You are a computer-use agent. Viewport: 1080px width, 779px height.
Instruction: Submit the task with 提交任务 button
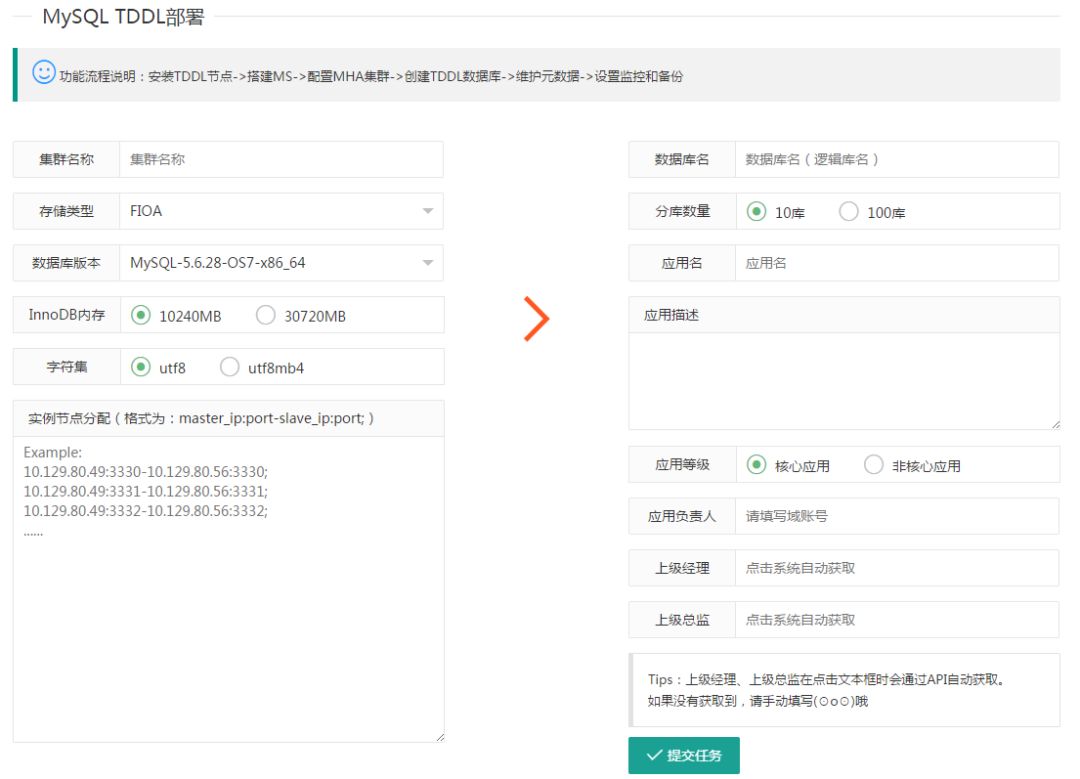(x=684, y=756)
